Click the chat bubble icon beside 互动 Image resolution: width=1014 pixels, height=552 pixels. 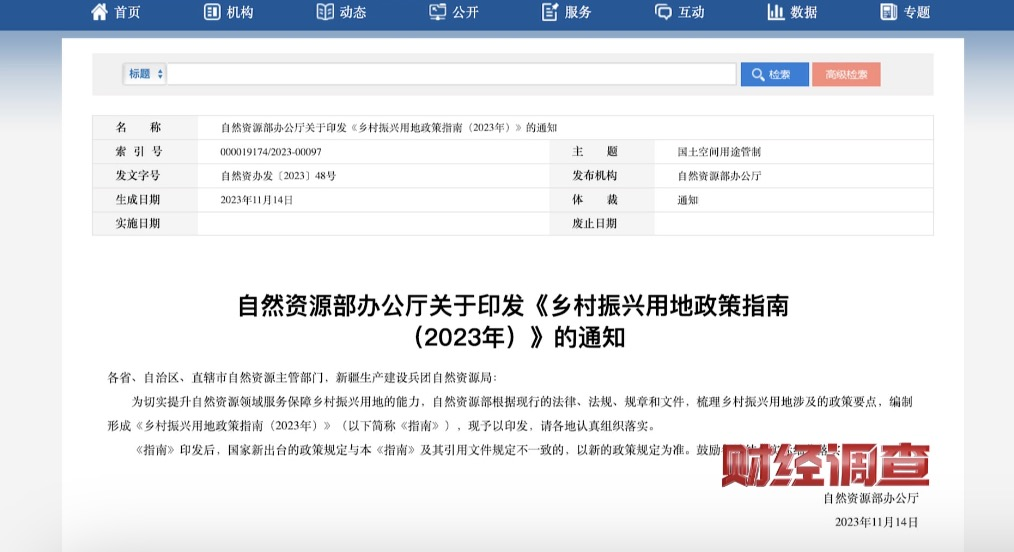[663, 12]
